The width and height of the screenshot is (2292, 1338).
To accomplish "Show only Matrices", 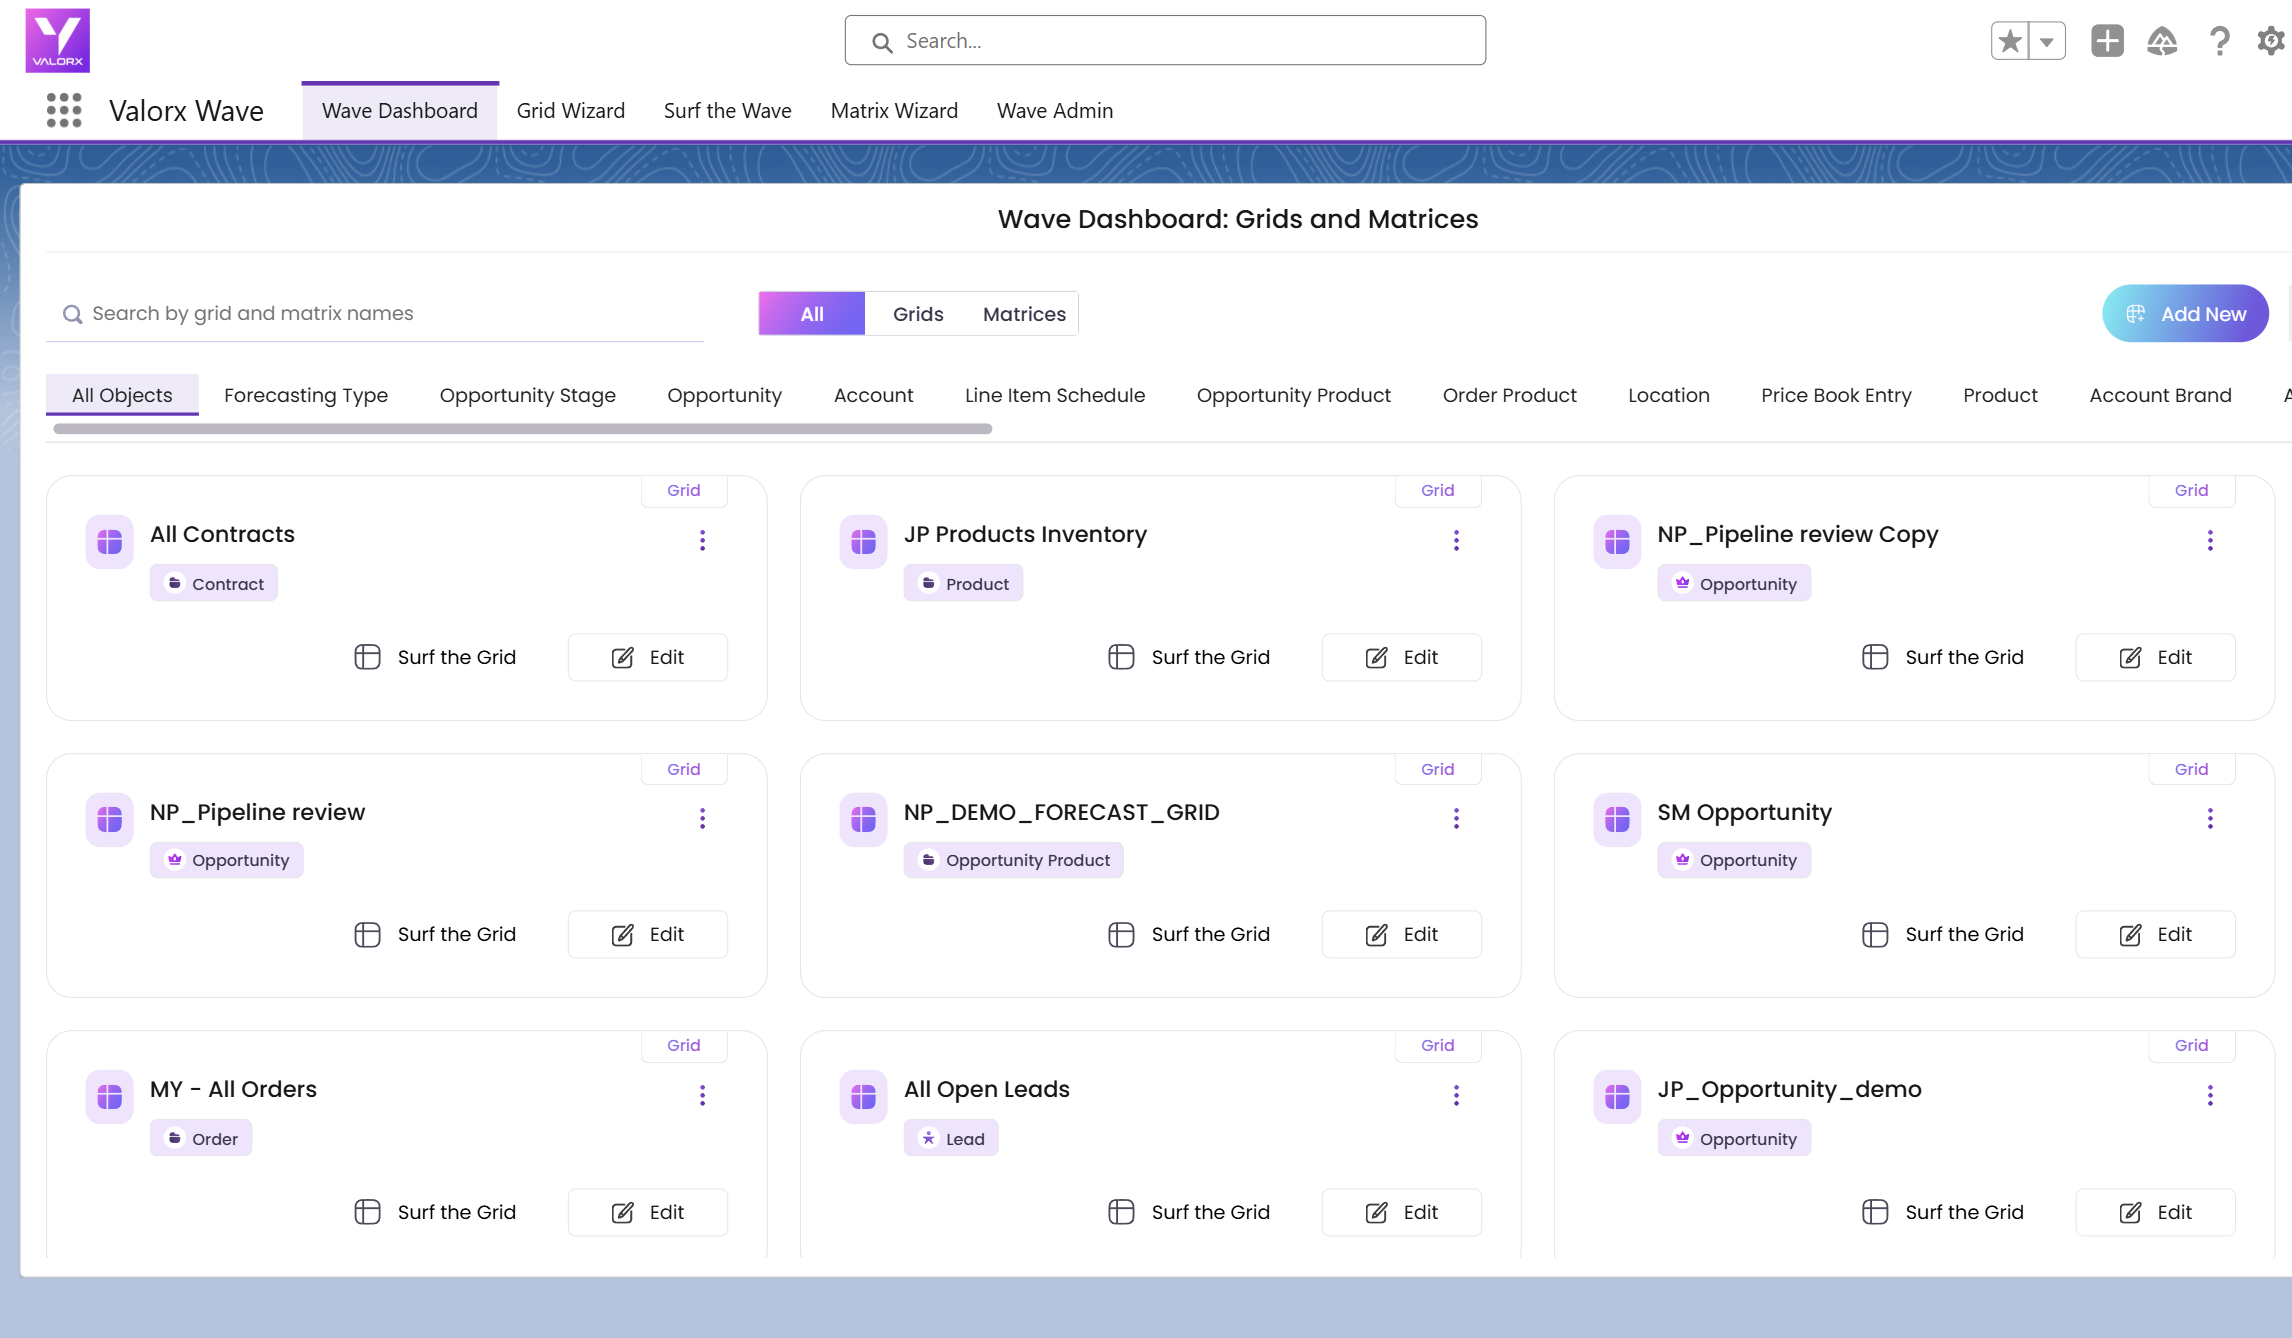I will coord(1024,314).
